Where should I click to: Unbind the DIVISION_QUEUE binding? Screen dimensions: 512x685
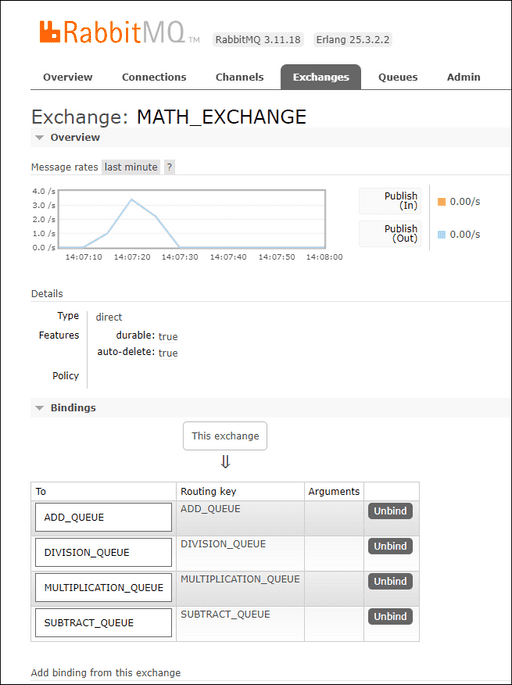(390, 547)
